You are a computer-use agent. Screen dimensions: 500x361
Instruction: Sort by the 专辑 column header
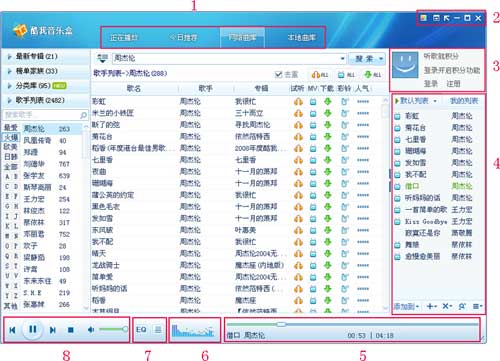coord(261,89)
